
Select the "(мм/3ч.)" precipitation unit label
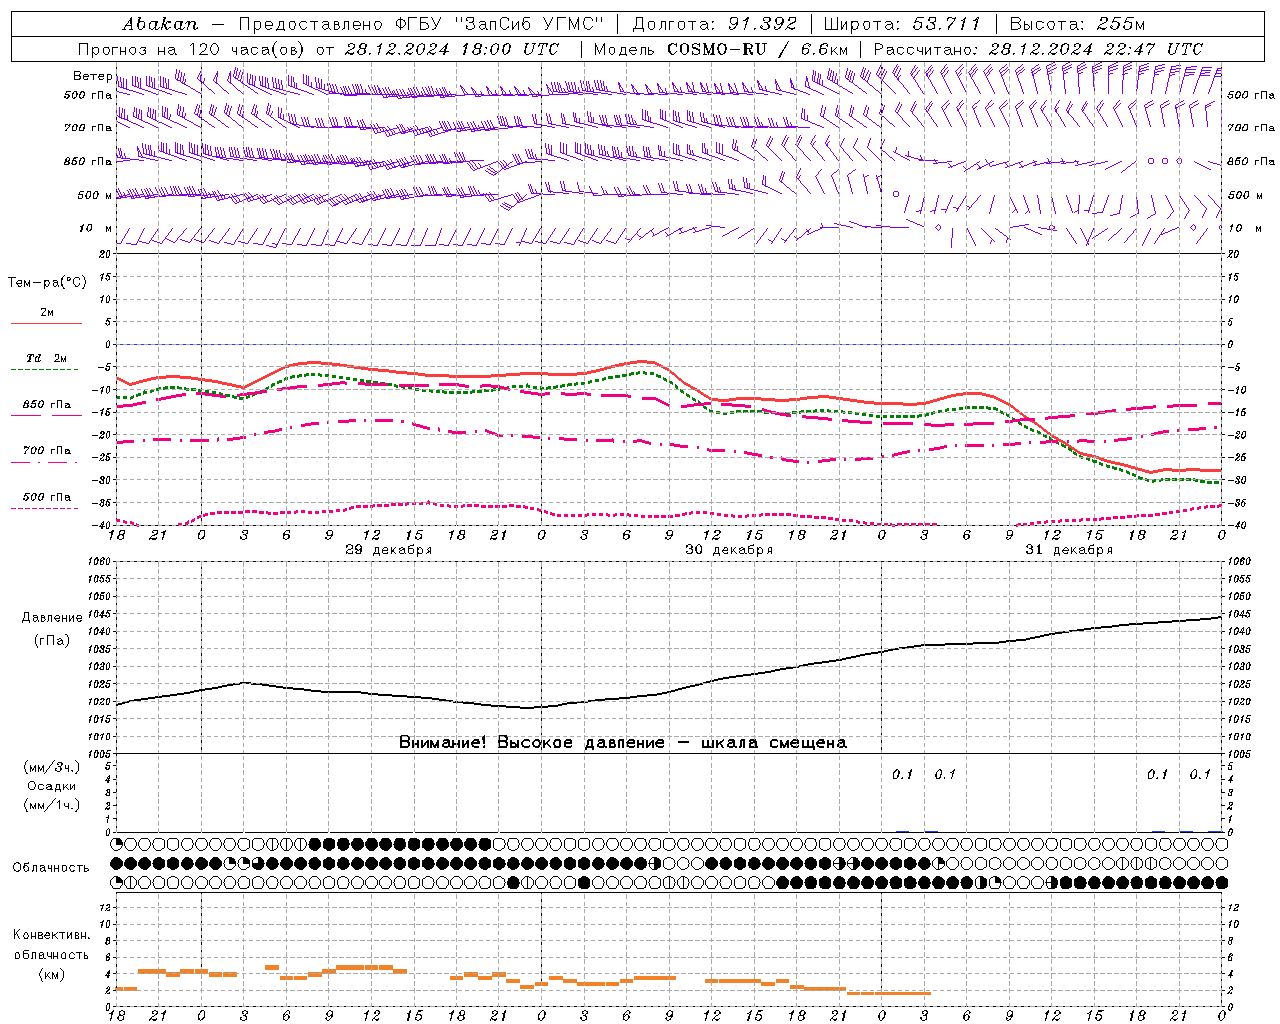coord(52,768)
